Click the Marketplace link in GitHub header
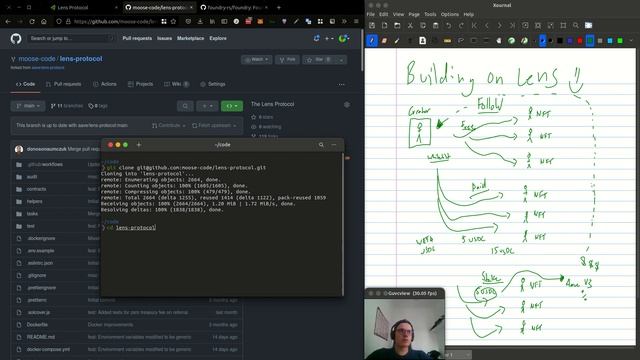The width and height of the screenshot is (640, 360). click(191, 38)
